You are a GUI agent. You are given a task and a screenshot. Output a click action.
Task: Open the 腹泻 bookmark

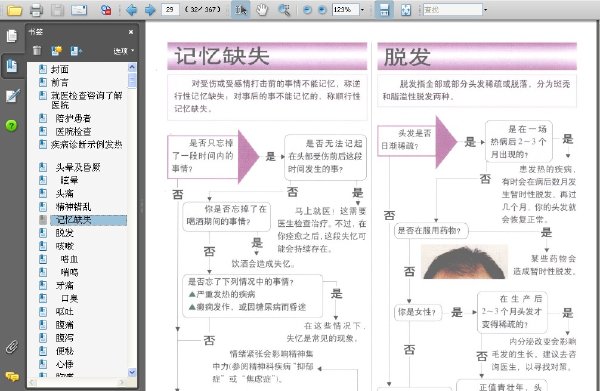point(65,337)
